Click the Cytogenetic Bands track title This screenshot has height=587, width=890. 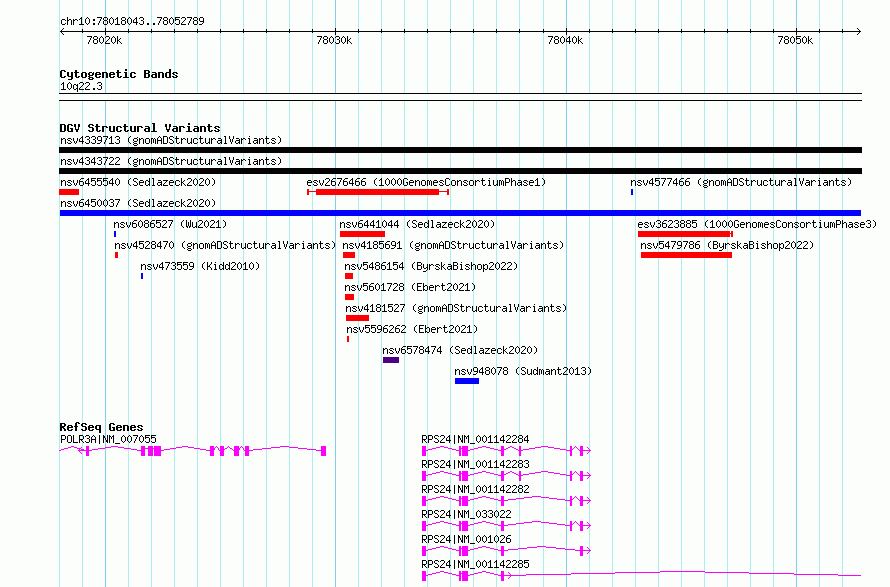point(119,74)
